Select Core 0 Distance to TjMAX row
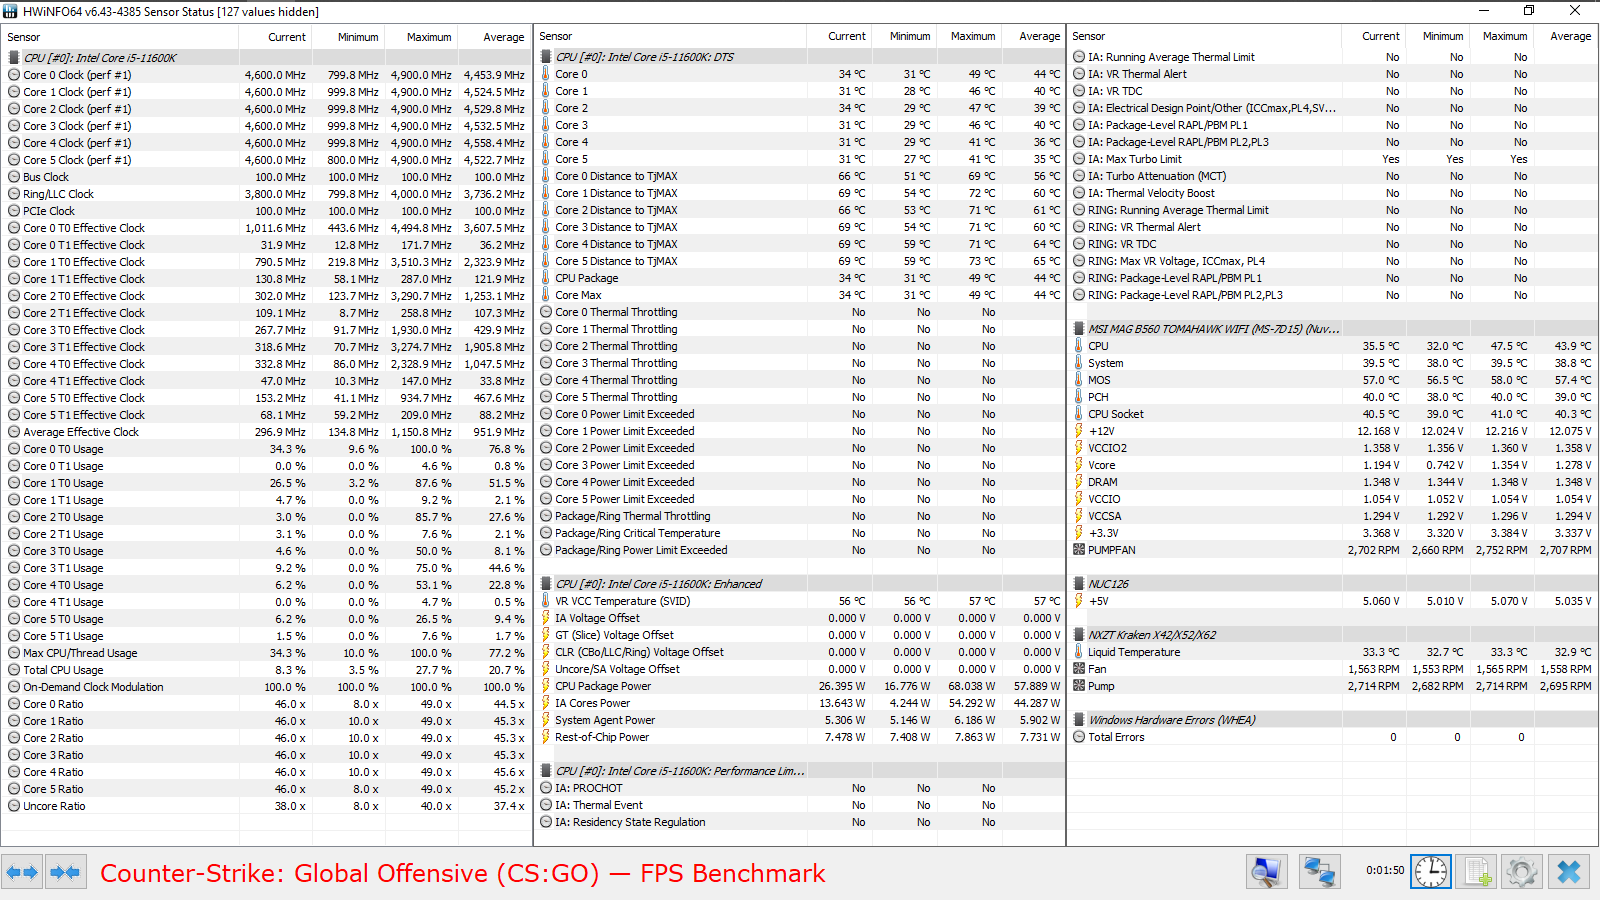Image resolution: width=1600 pixels, height=900 pixels. point(800,176)
